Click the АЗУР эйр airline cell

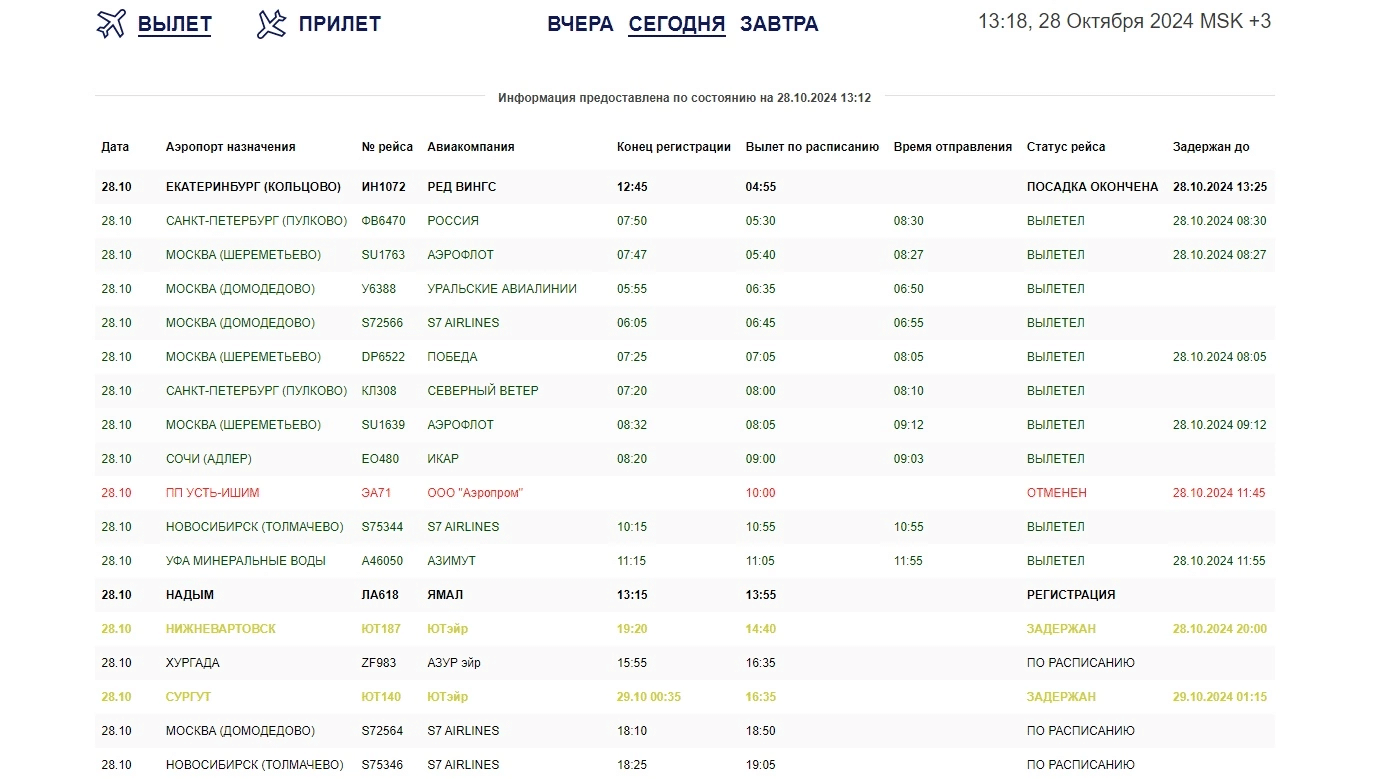(x=454, y=663)
